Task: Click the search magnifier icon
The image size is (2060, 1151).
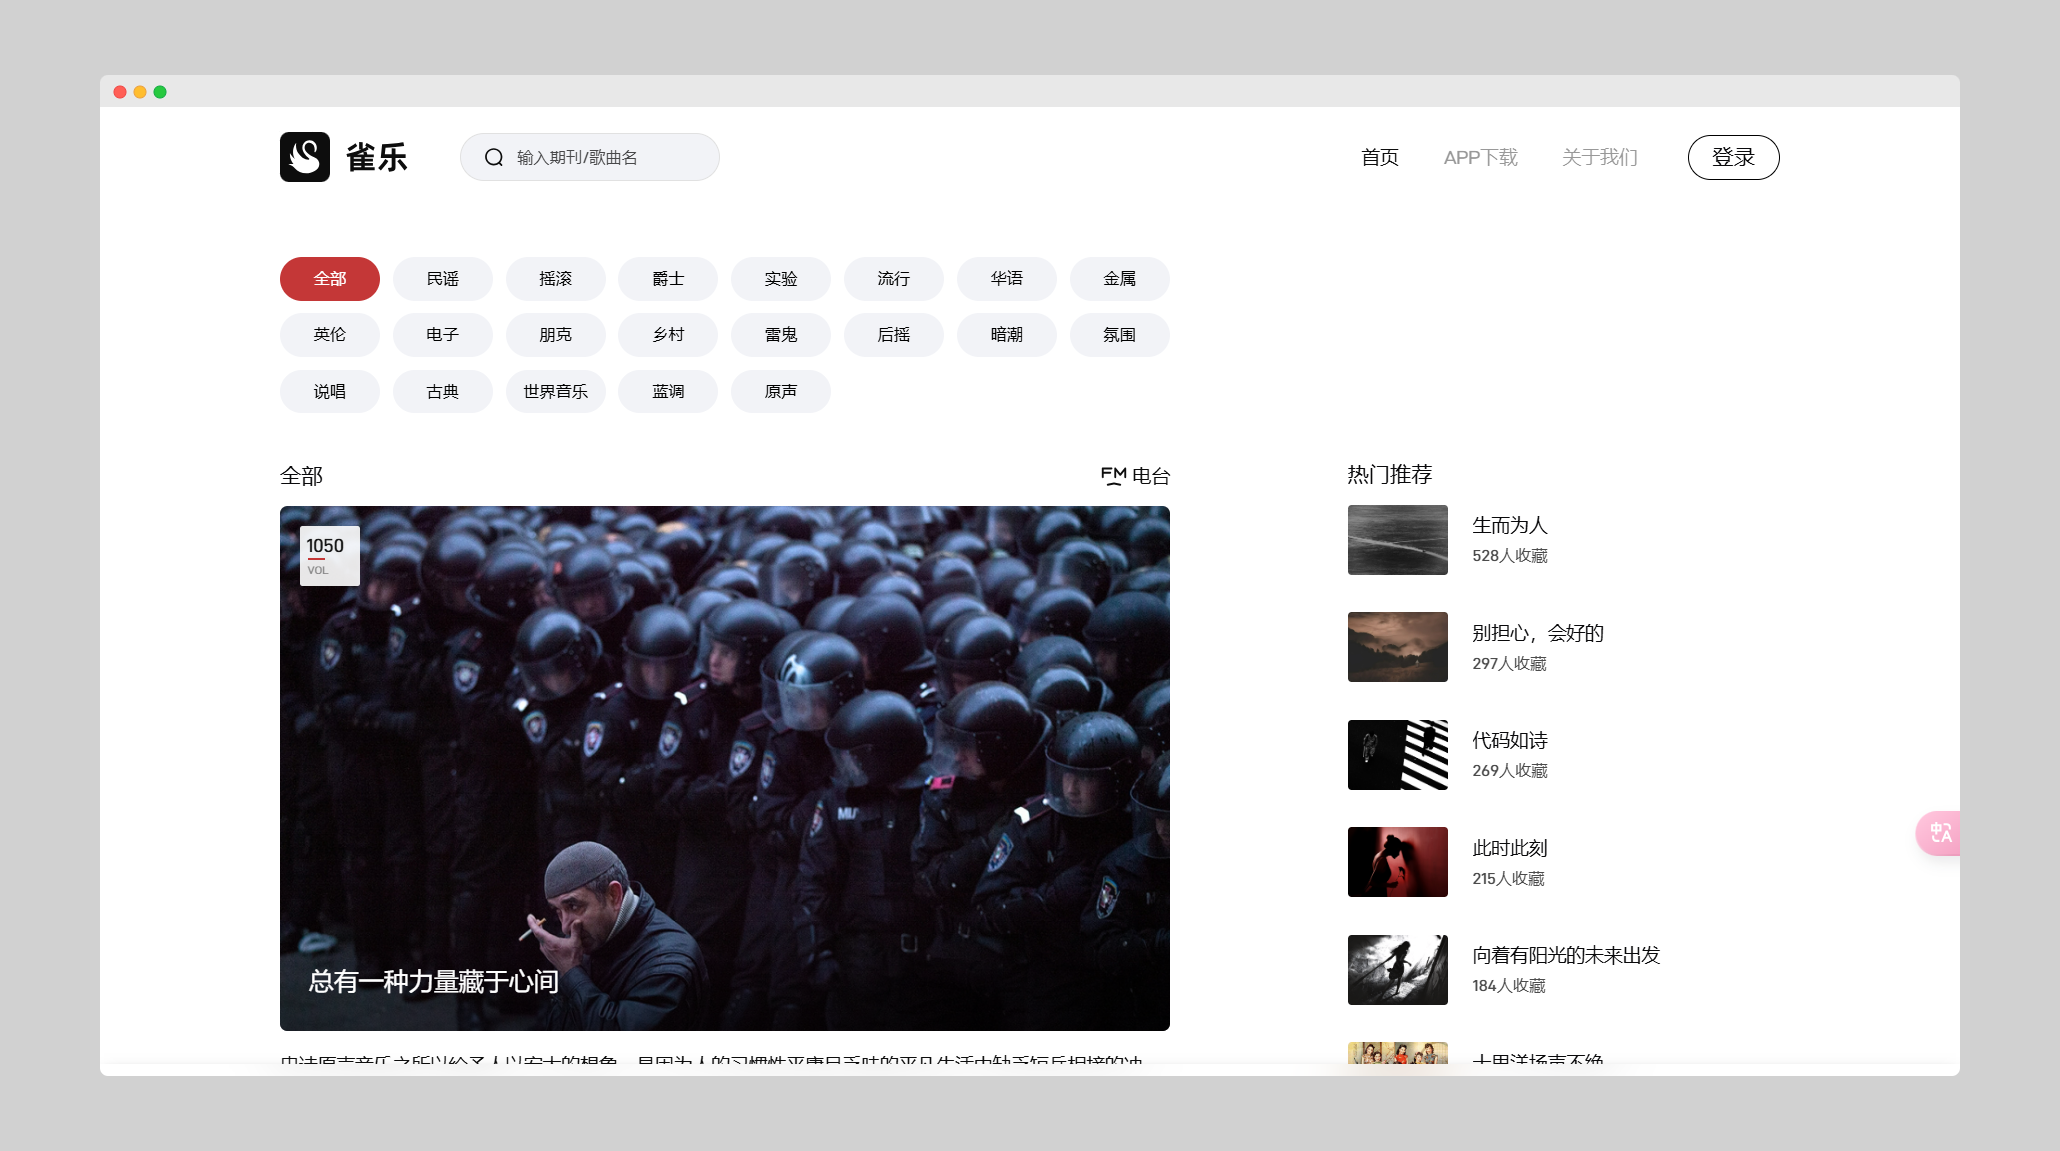Action: coord(494,157)
